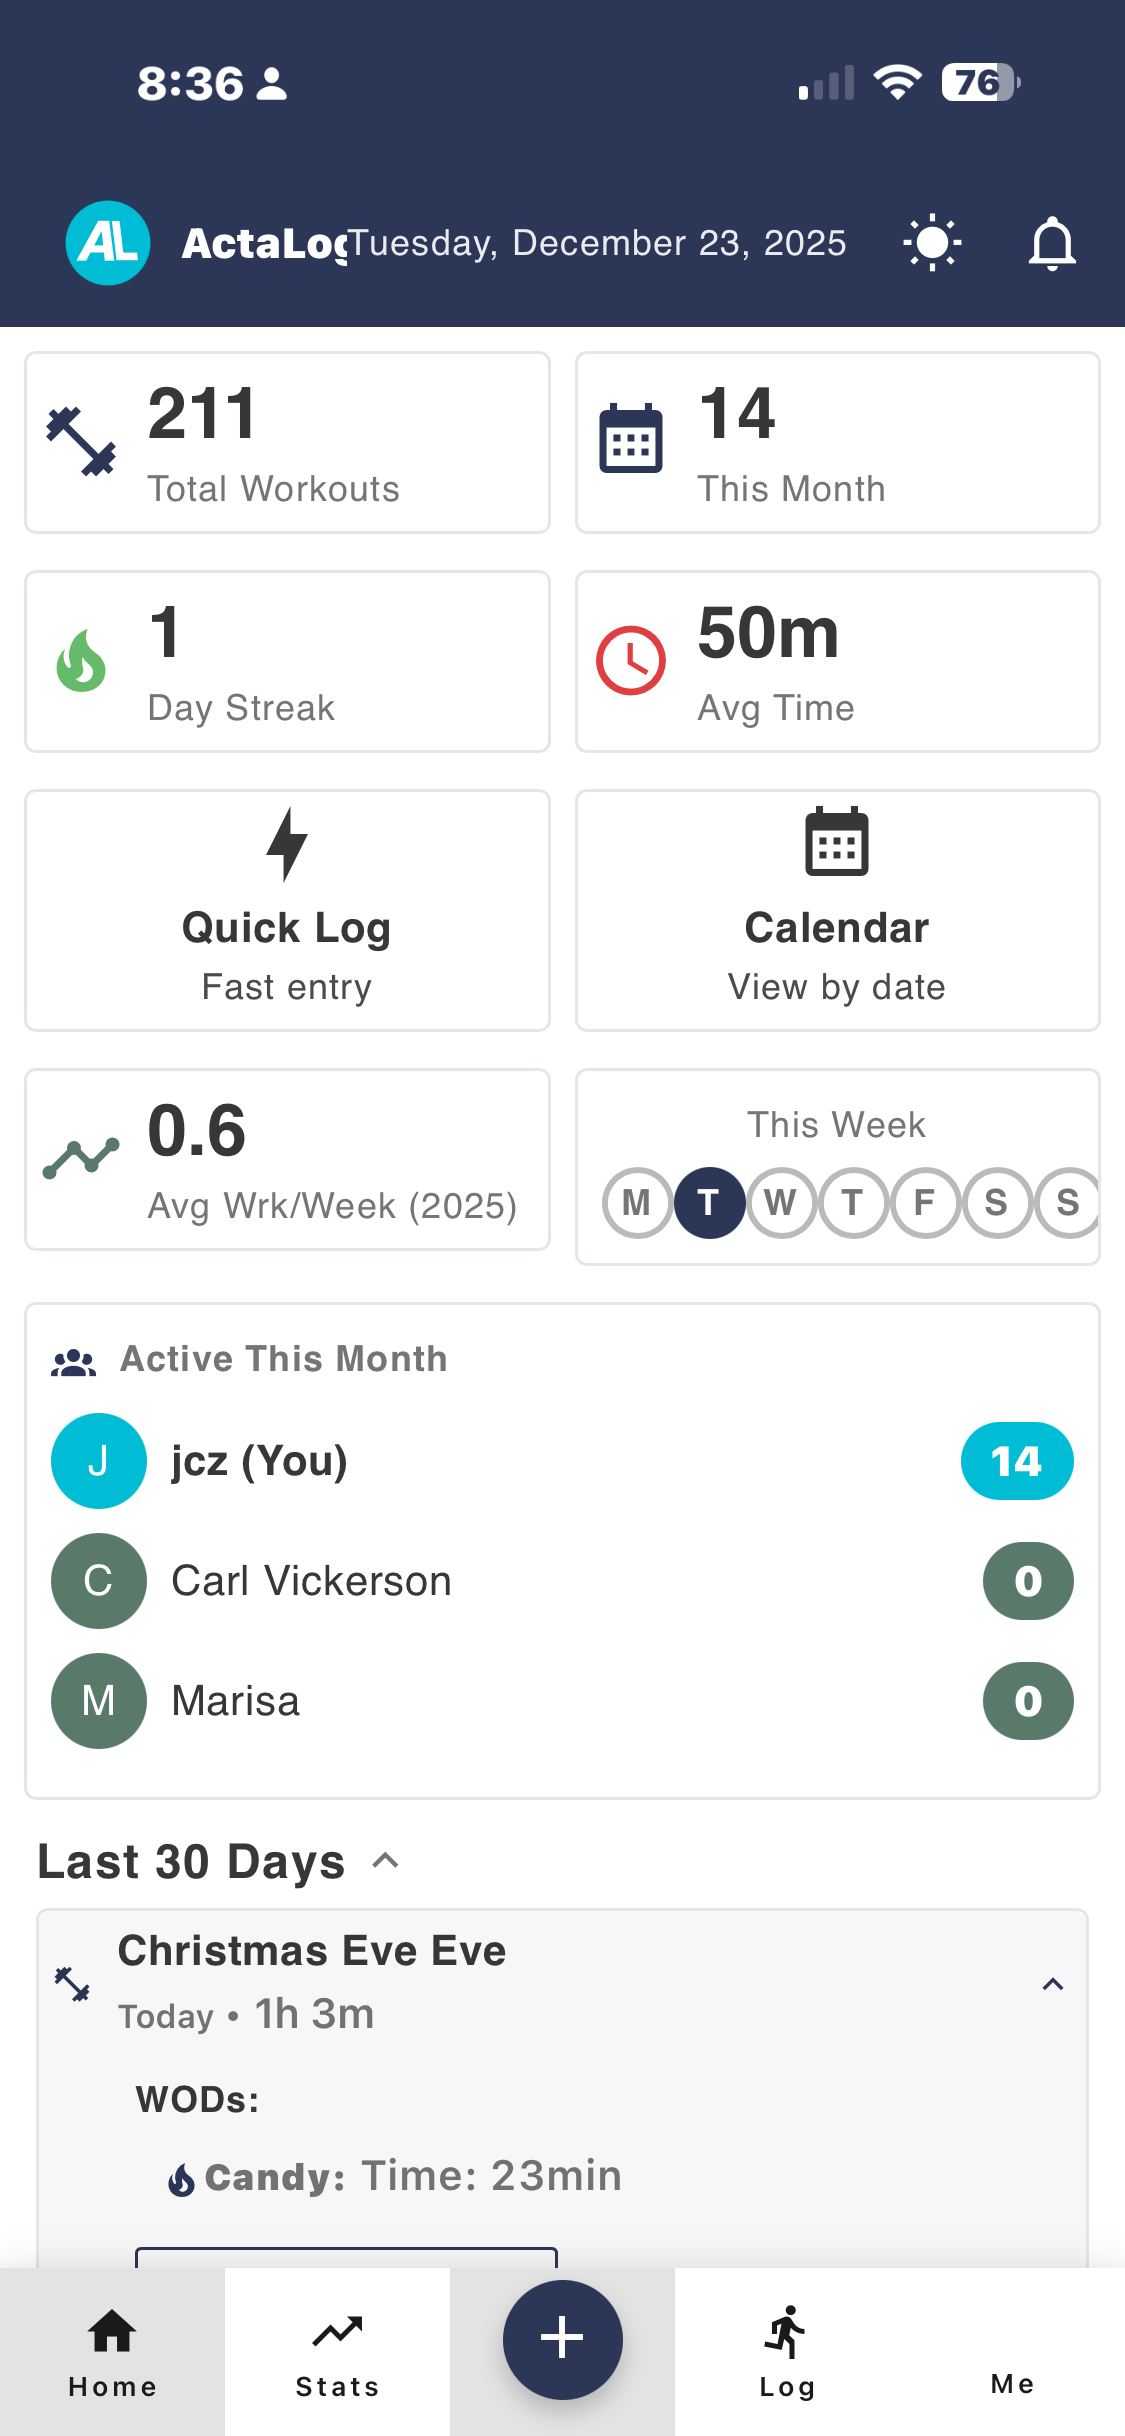Open Carl Vickerson's avatar

[x=99, y=1581]
